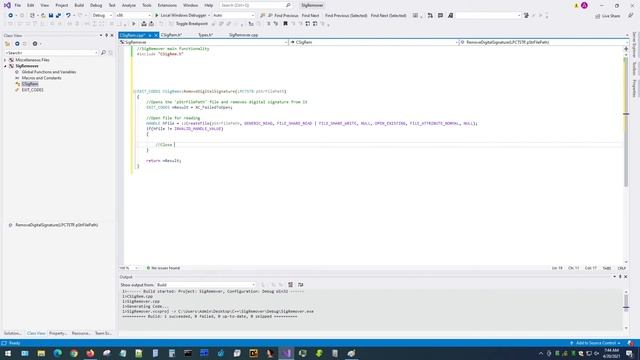
Task: Open the Auto dropdown in toolbar
Action: [x=233, y=16]
